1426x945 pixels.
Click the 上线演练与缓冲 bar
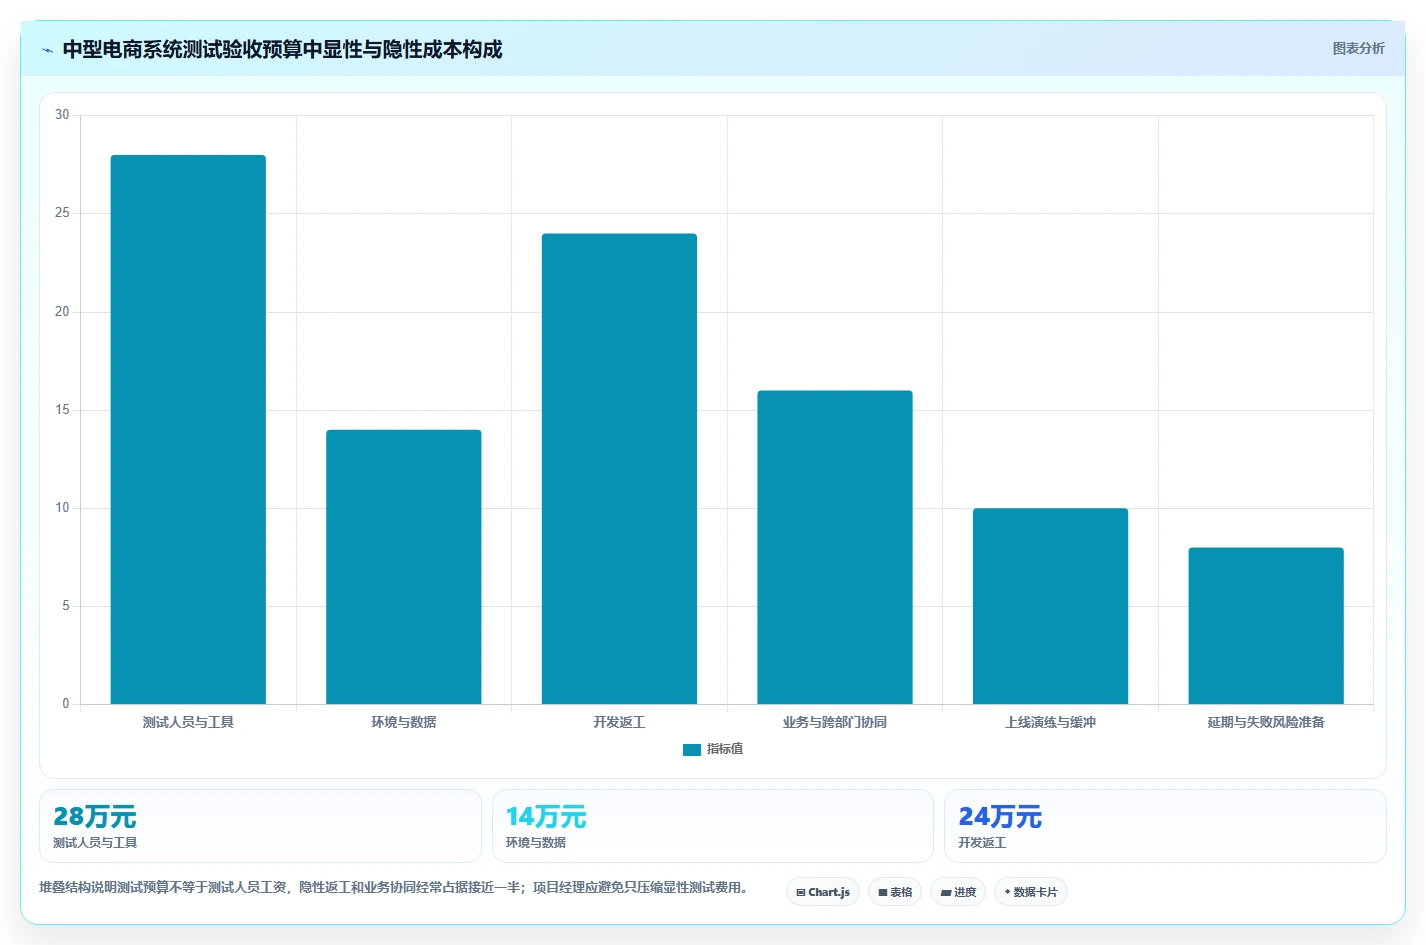pos(1050,606)
